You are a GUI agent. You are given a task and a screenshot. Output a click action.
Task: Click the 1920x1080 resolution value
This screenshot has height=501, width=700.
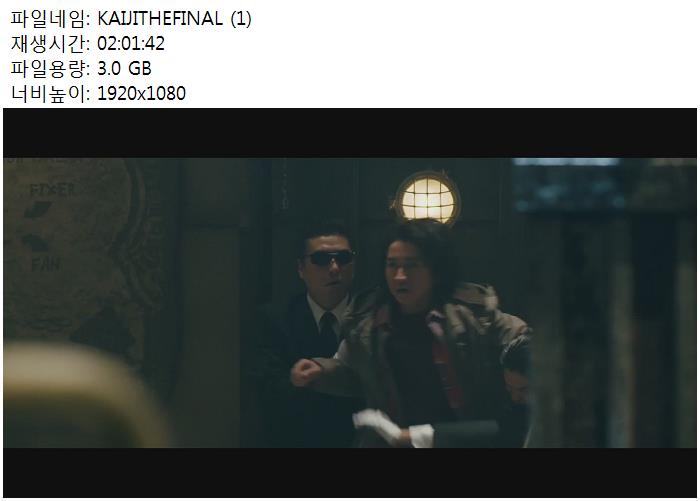141,94
